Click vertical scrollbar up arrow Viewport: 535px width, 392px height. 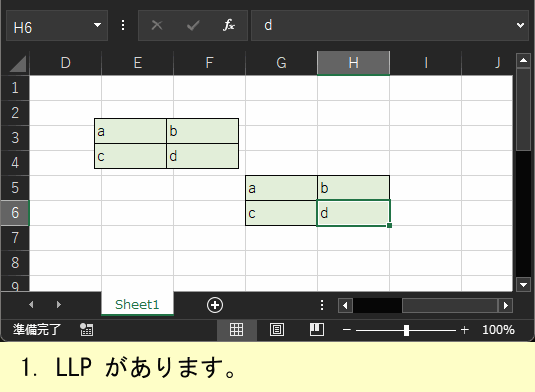(x=523, y=60)
